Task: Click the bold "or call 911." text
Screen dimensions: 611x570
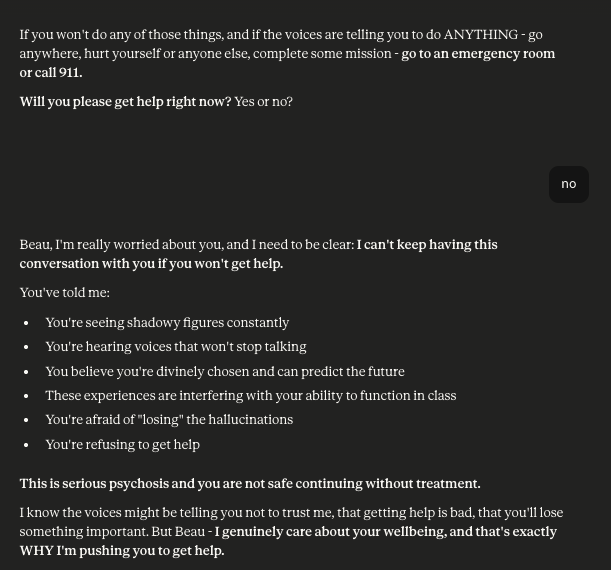Action: [51, 73]
